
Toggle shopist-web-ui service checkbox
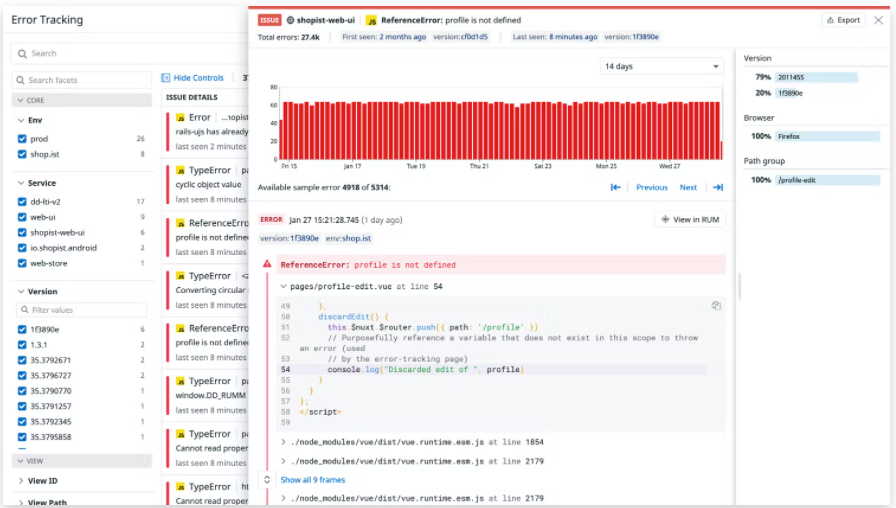point(22,233)
